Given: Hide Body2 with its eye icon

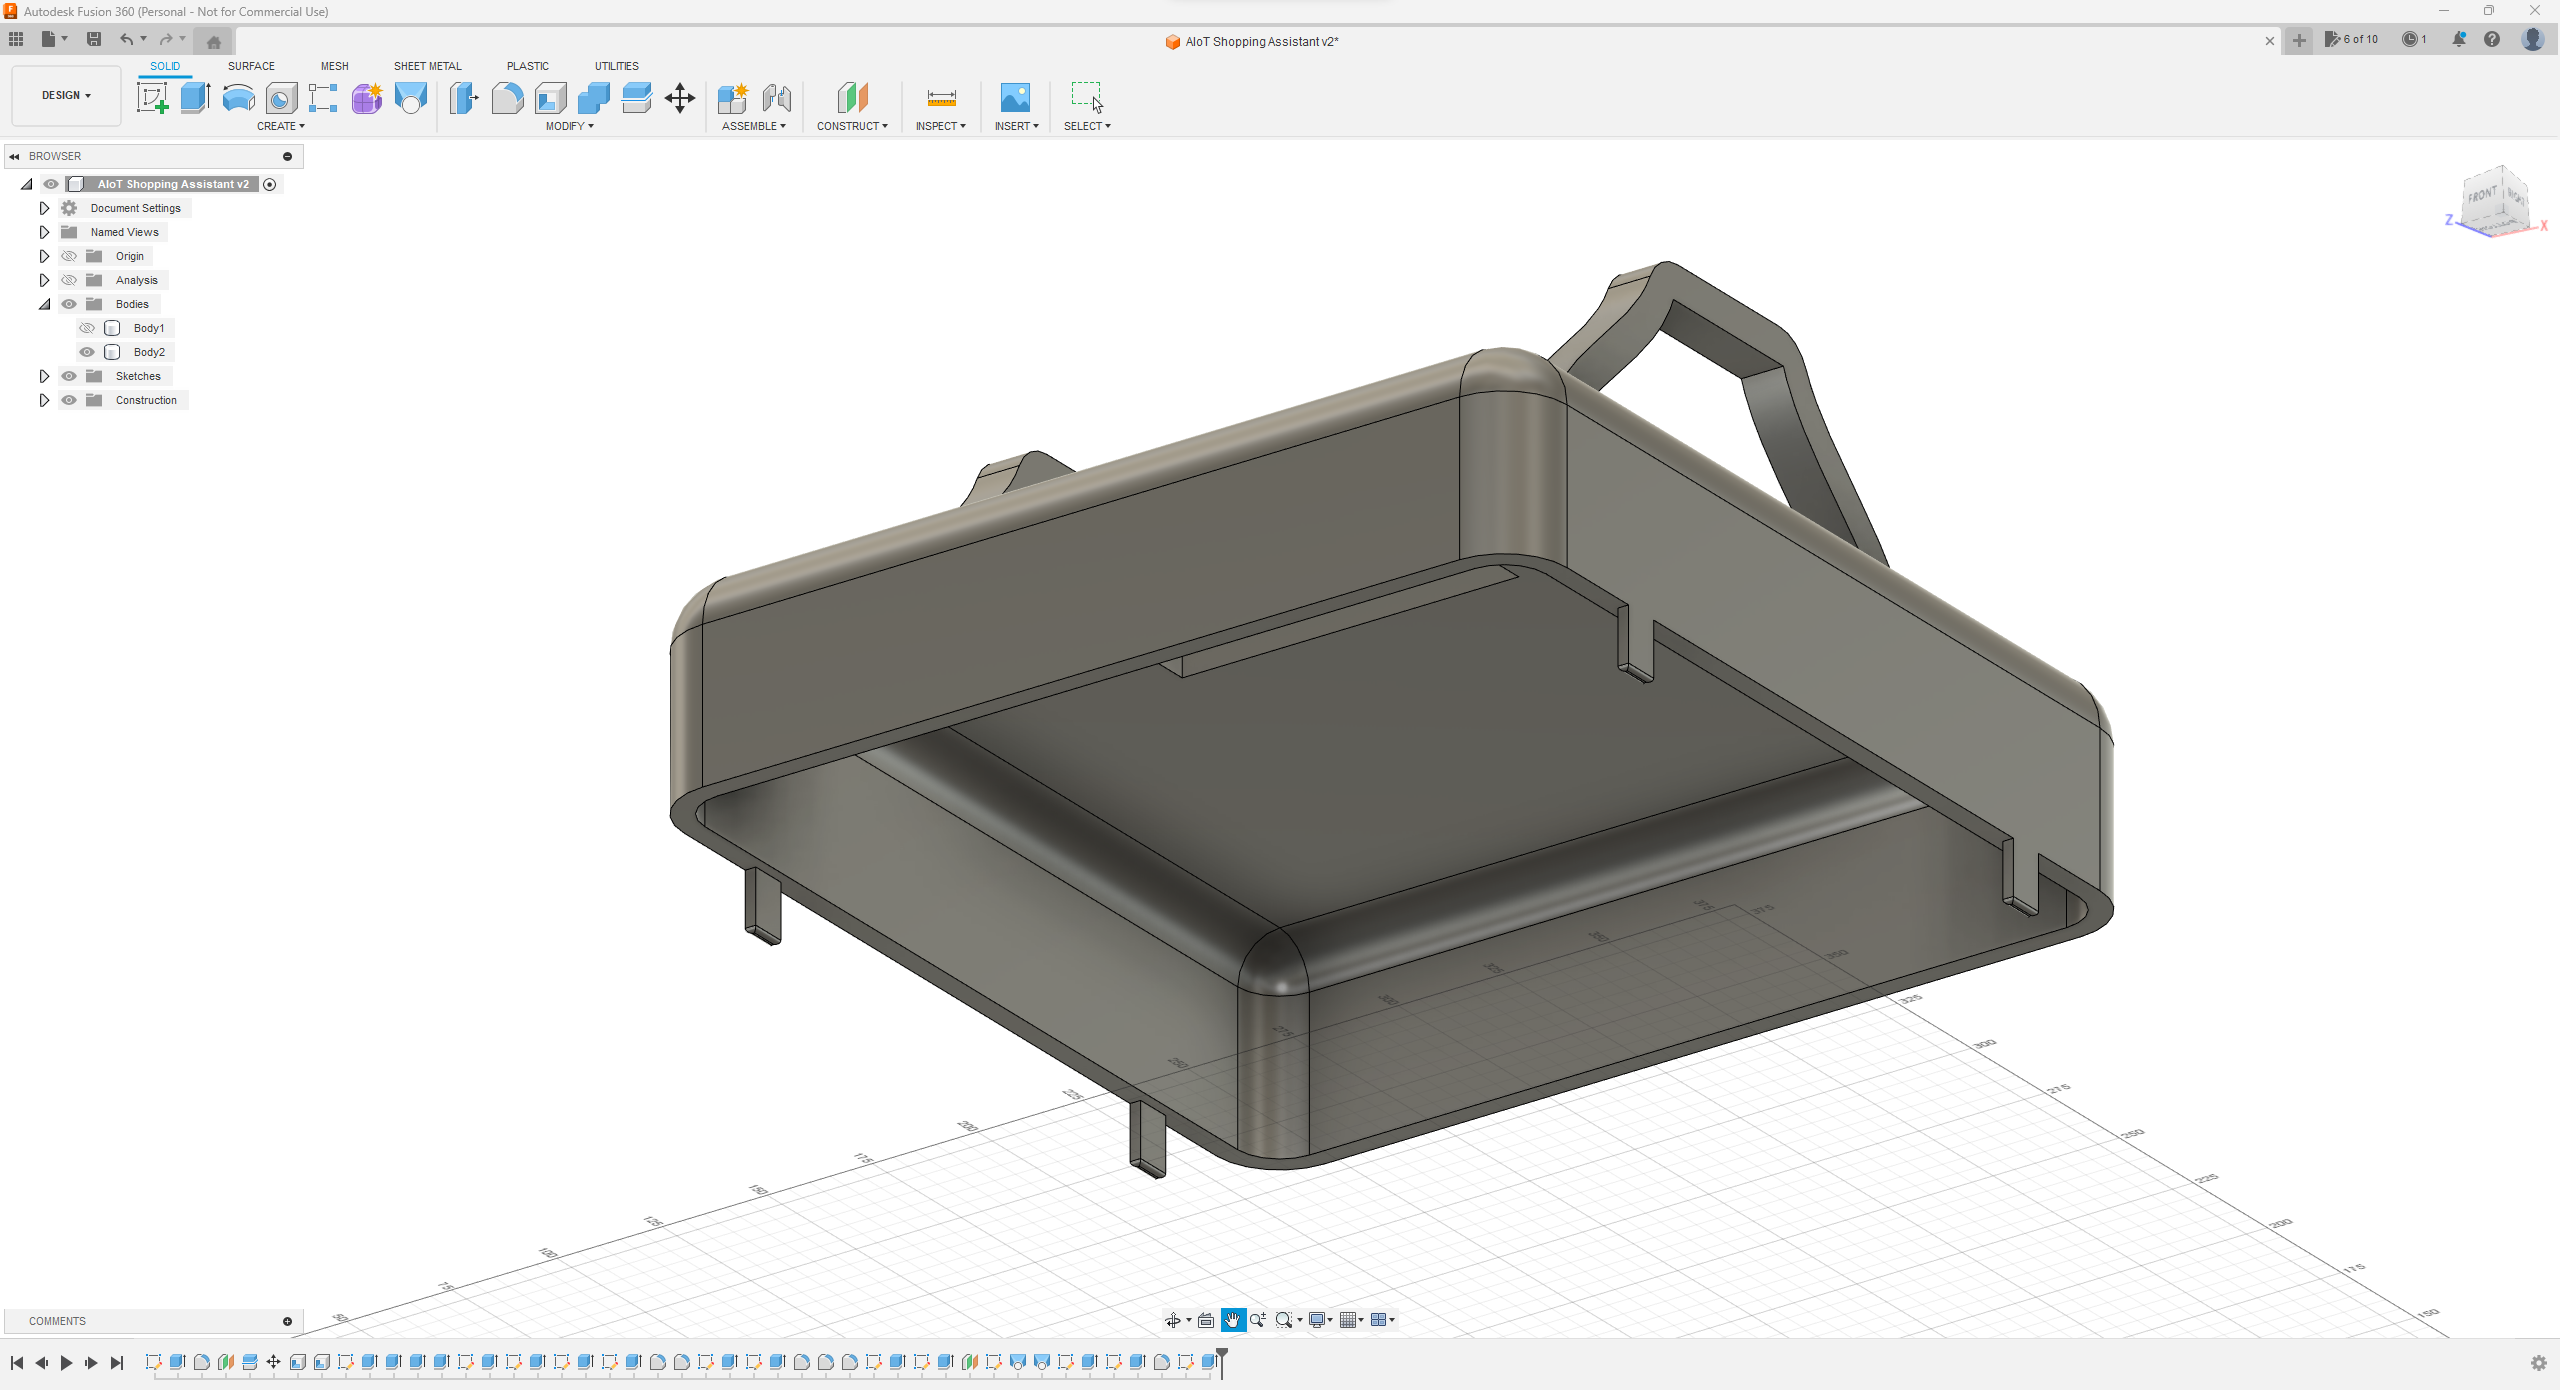Looking at the screenshot, I should pos(87,352).
